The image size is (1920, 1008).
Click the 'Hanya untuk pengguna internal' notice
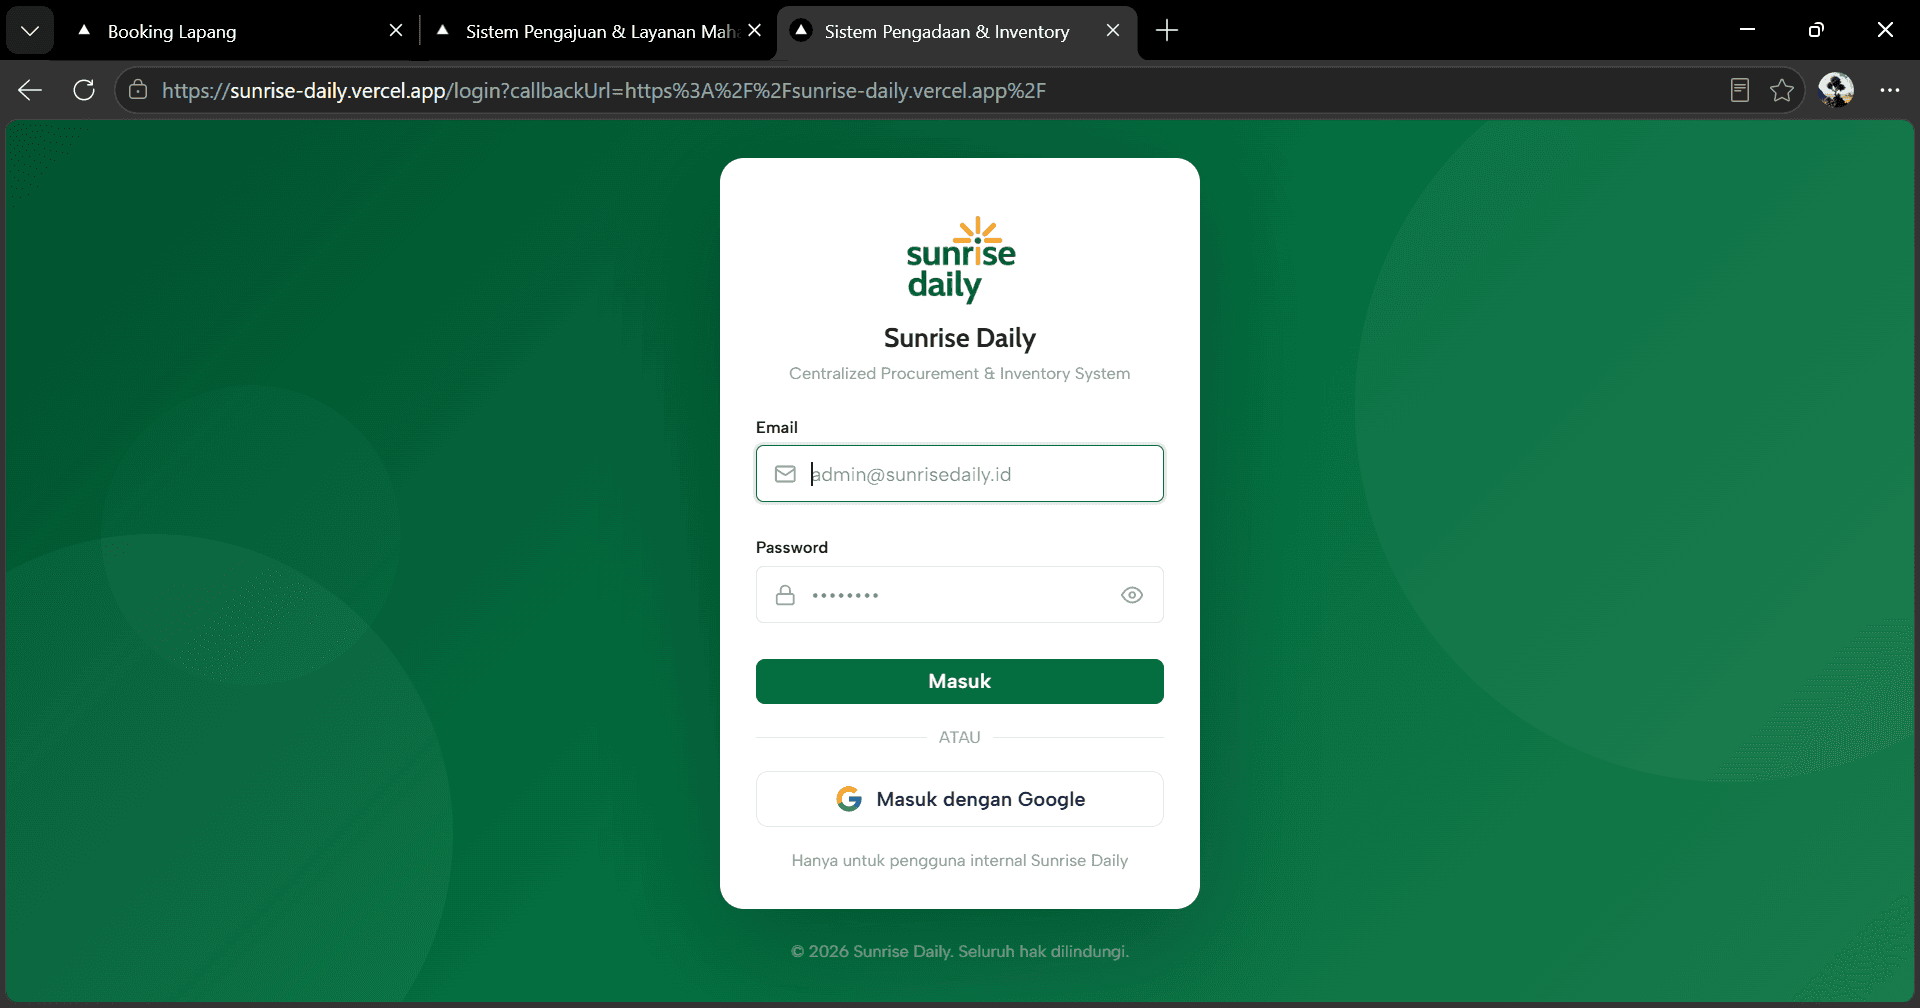point(960,860)
